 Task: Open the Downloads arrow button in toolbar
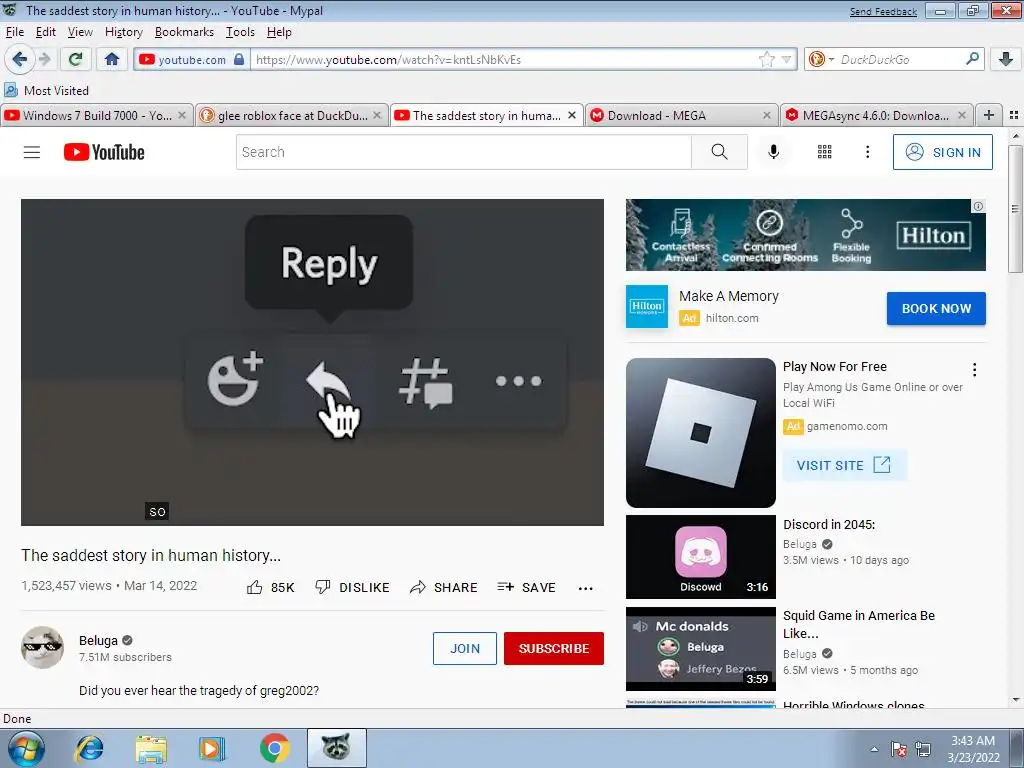[1006, 59]
